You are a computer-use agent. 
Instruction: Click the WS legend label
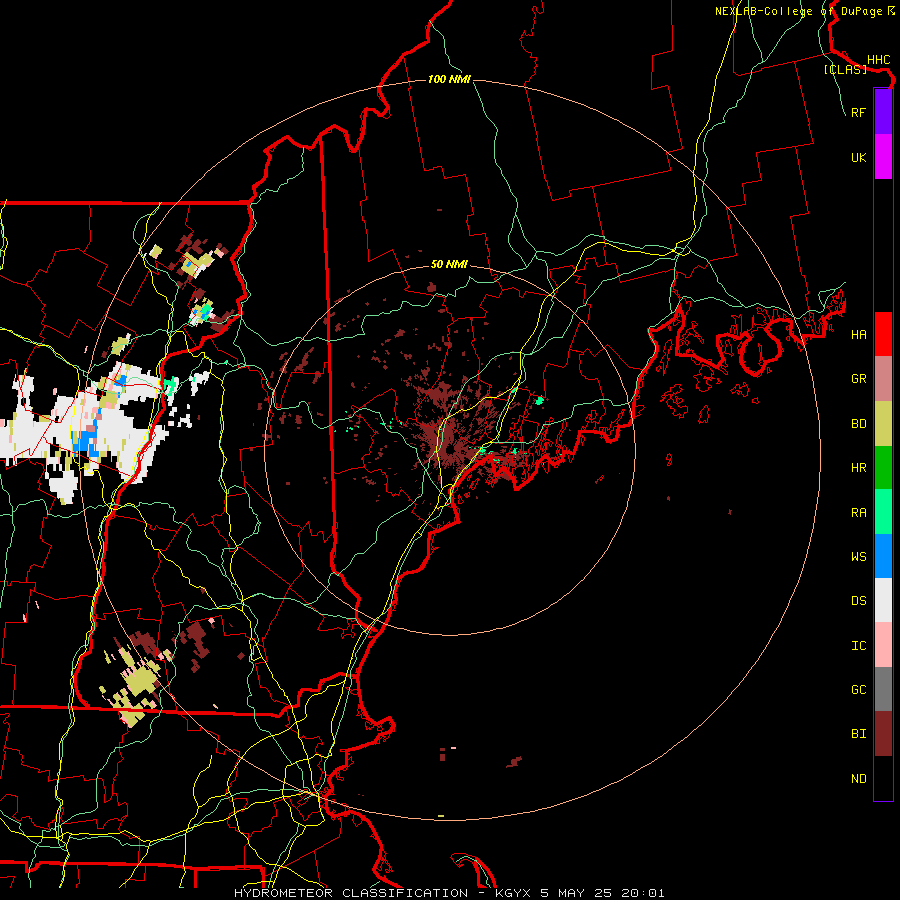(858, 557)
